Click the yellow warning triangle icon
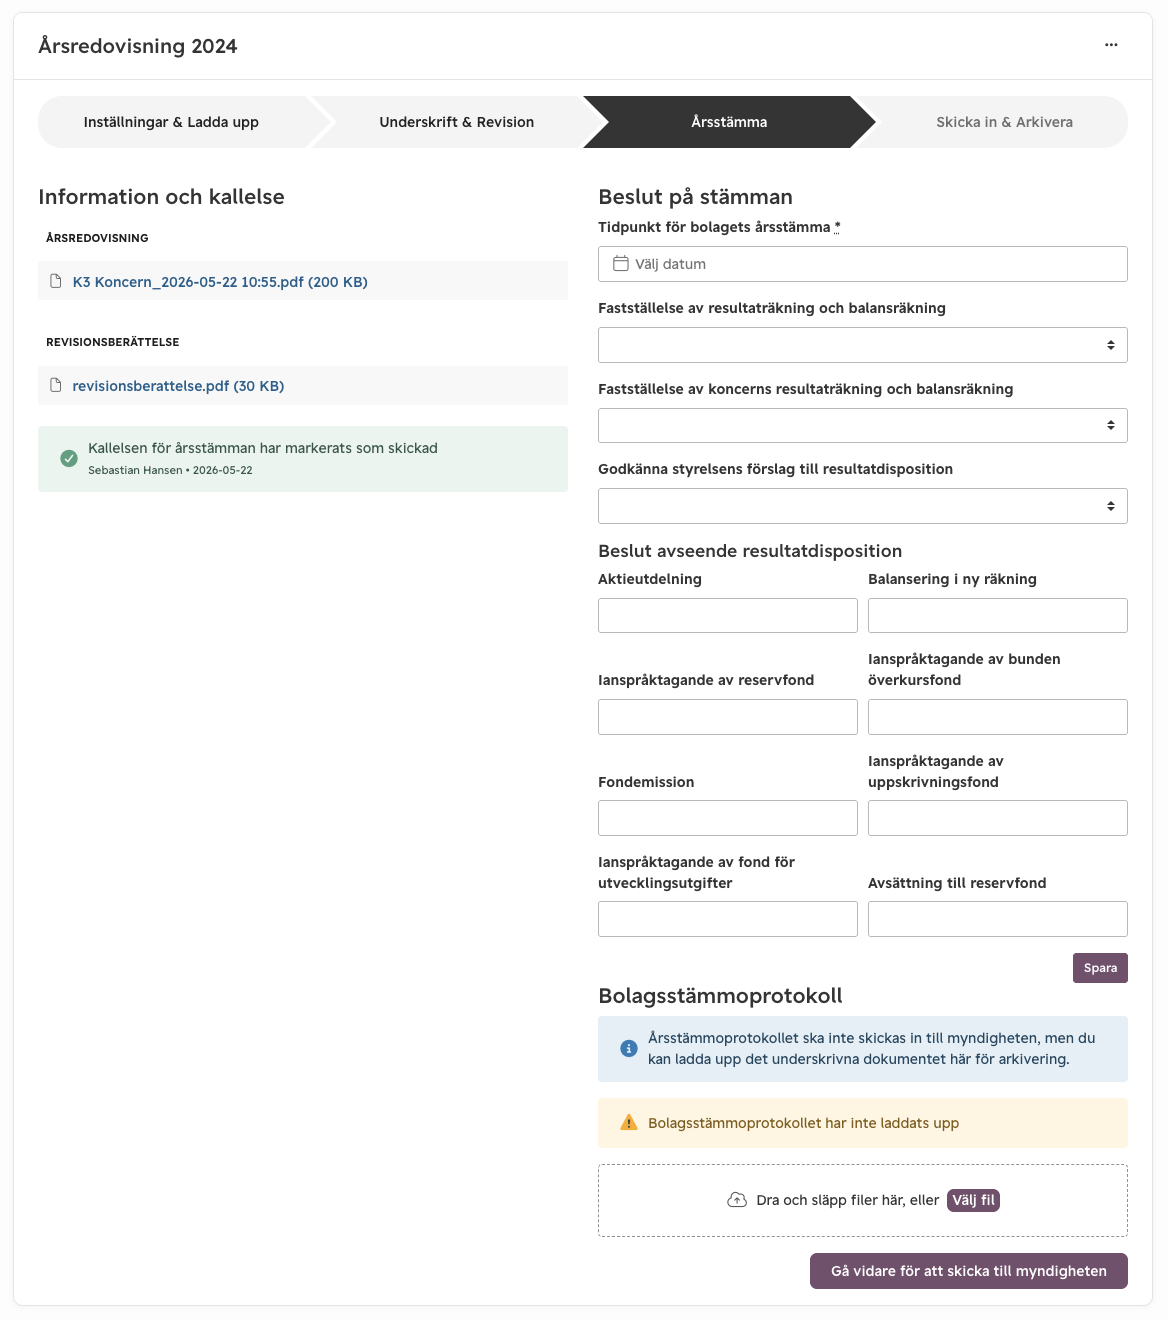 [x=629, y=1122]
